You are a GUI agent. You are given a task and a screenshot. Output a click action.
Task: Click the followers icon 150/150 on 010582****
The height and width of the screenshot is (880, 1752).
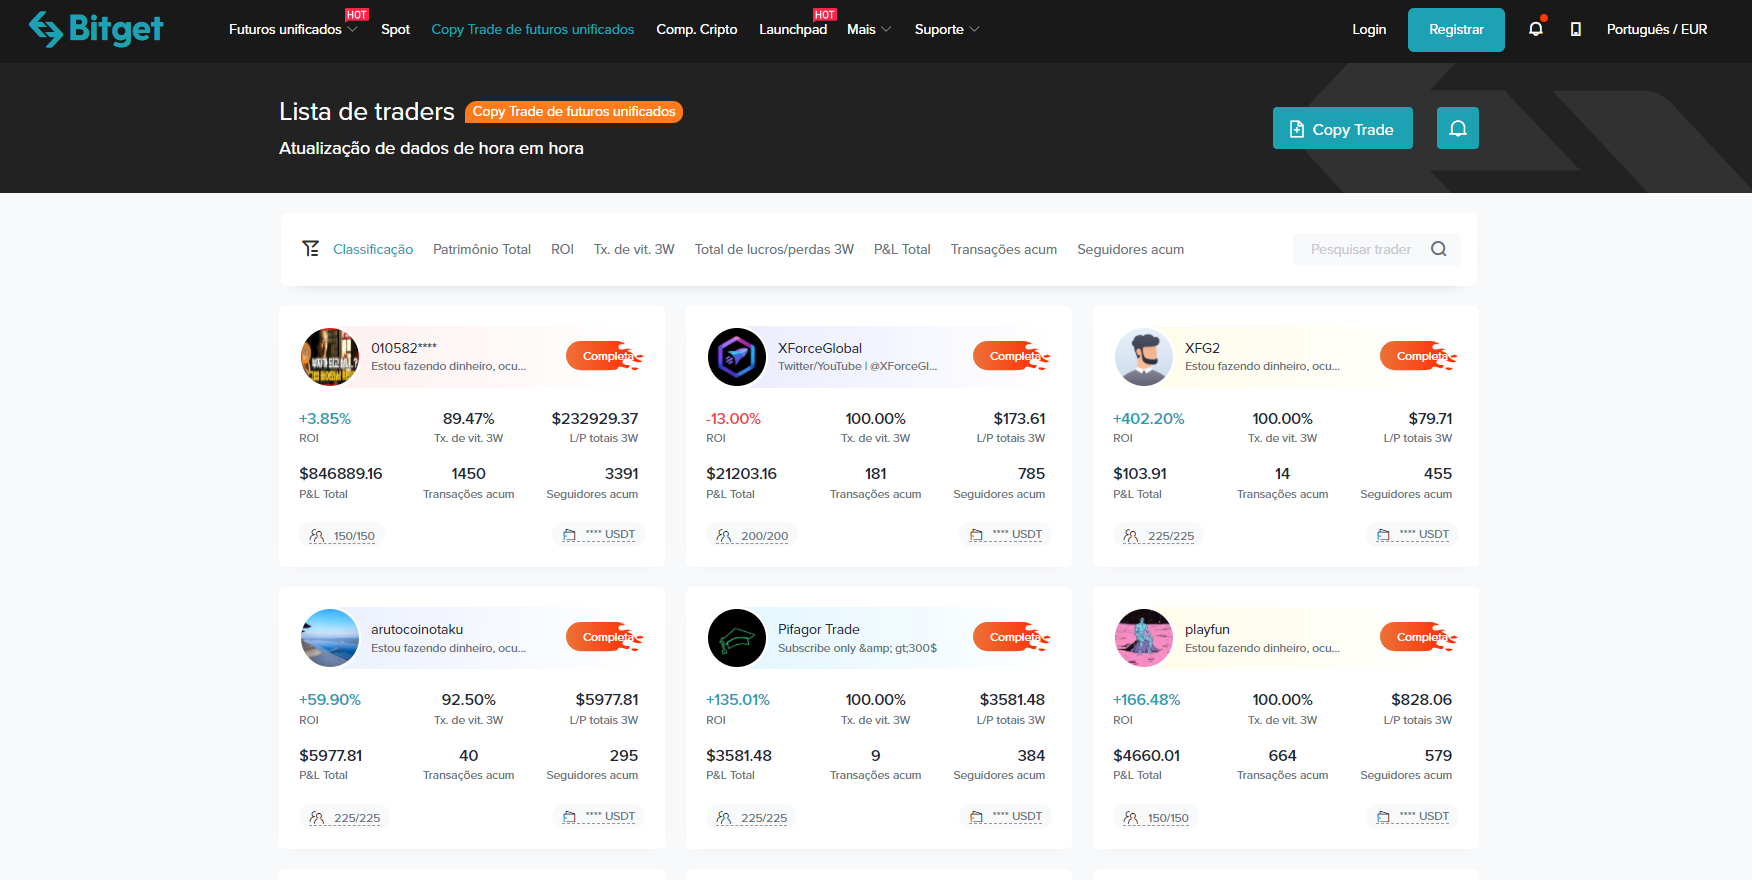click(317, 536)
